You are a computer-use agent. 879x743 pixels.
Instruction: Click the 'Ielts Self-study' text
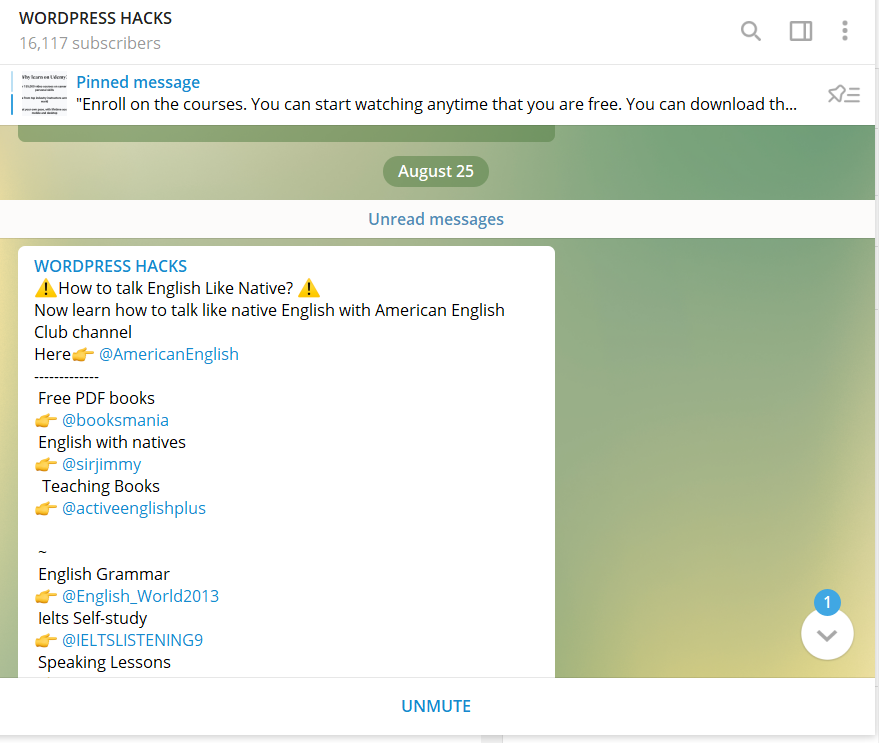click(x=92, y=618)
